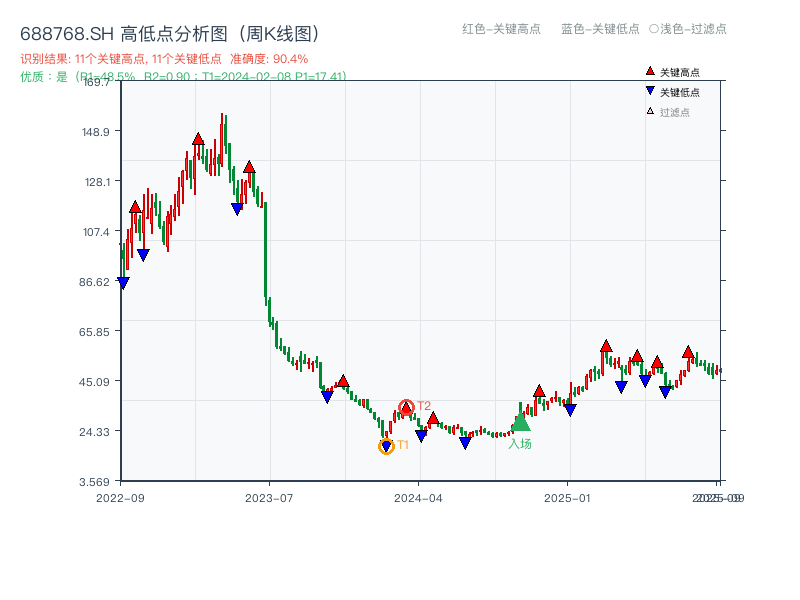Click the 蓝色-关键低点 header legend text

601,29
